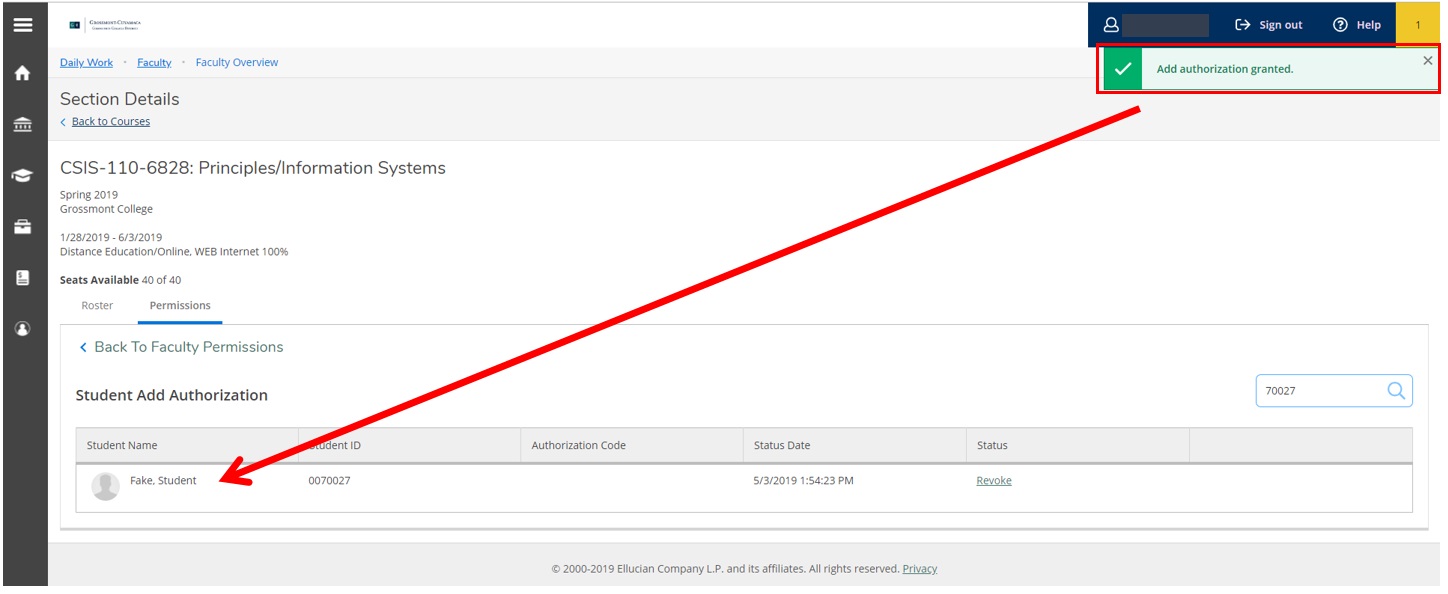Dismiss the Add authorization granted notification
The width and height of the screenshot is (1448, 594).
point(1428,60)
